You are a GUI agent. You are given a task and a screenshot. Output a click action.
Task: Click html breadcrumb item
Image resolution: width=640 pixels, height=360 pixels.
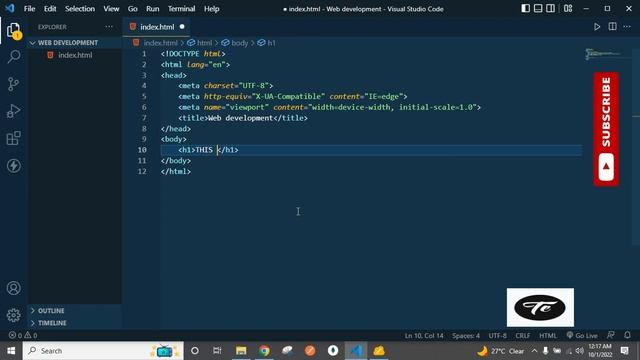point(204,43)
